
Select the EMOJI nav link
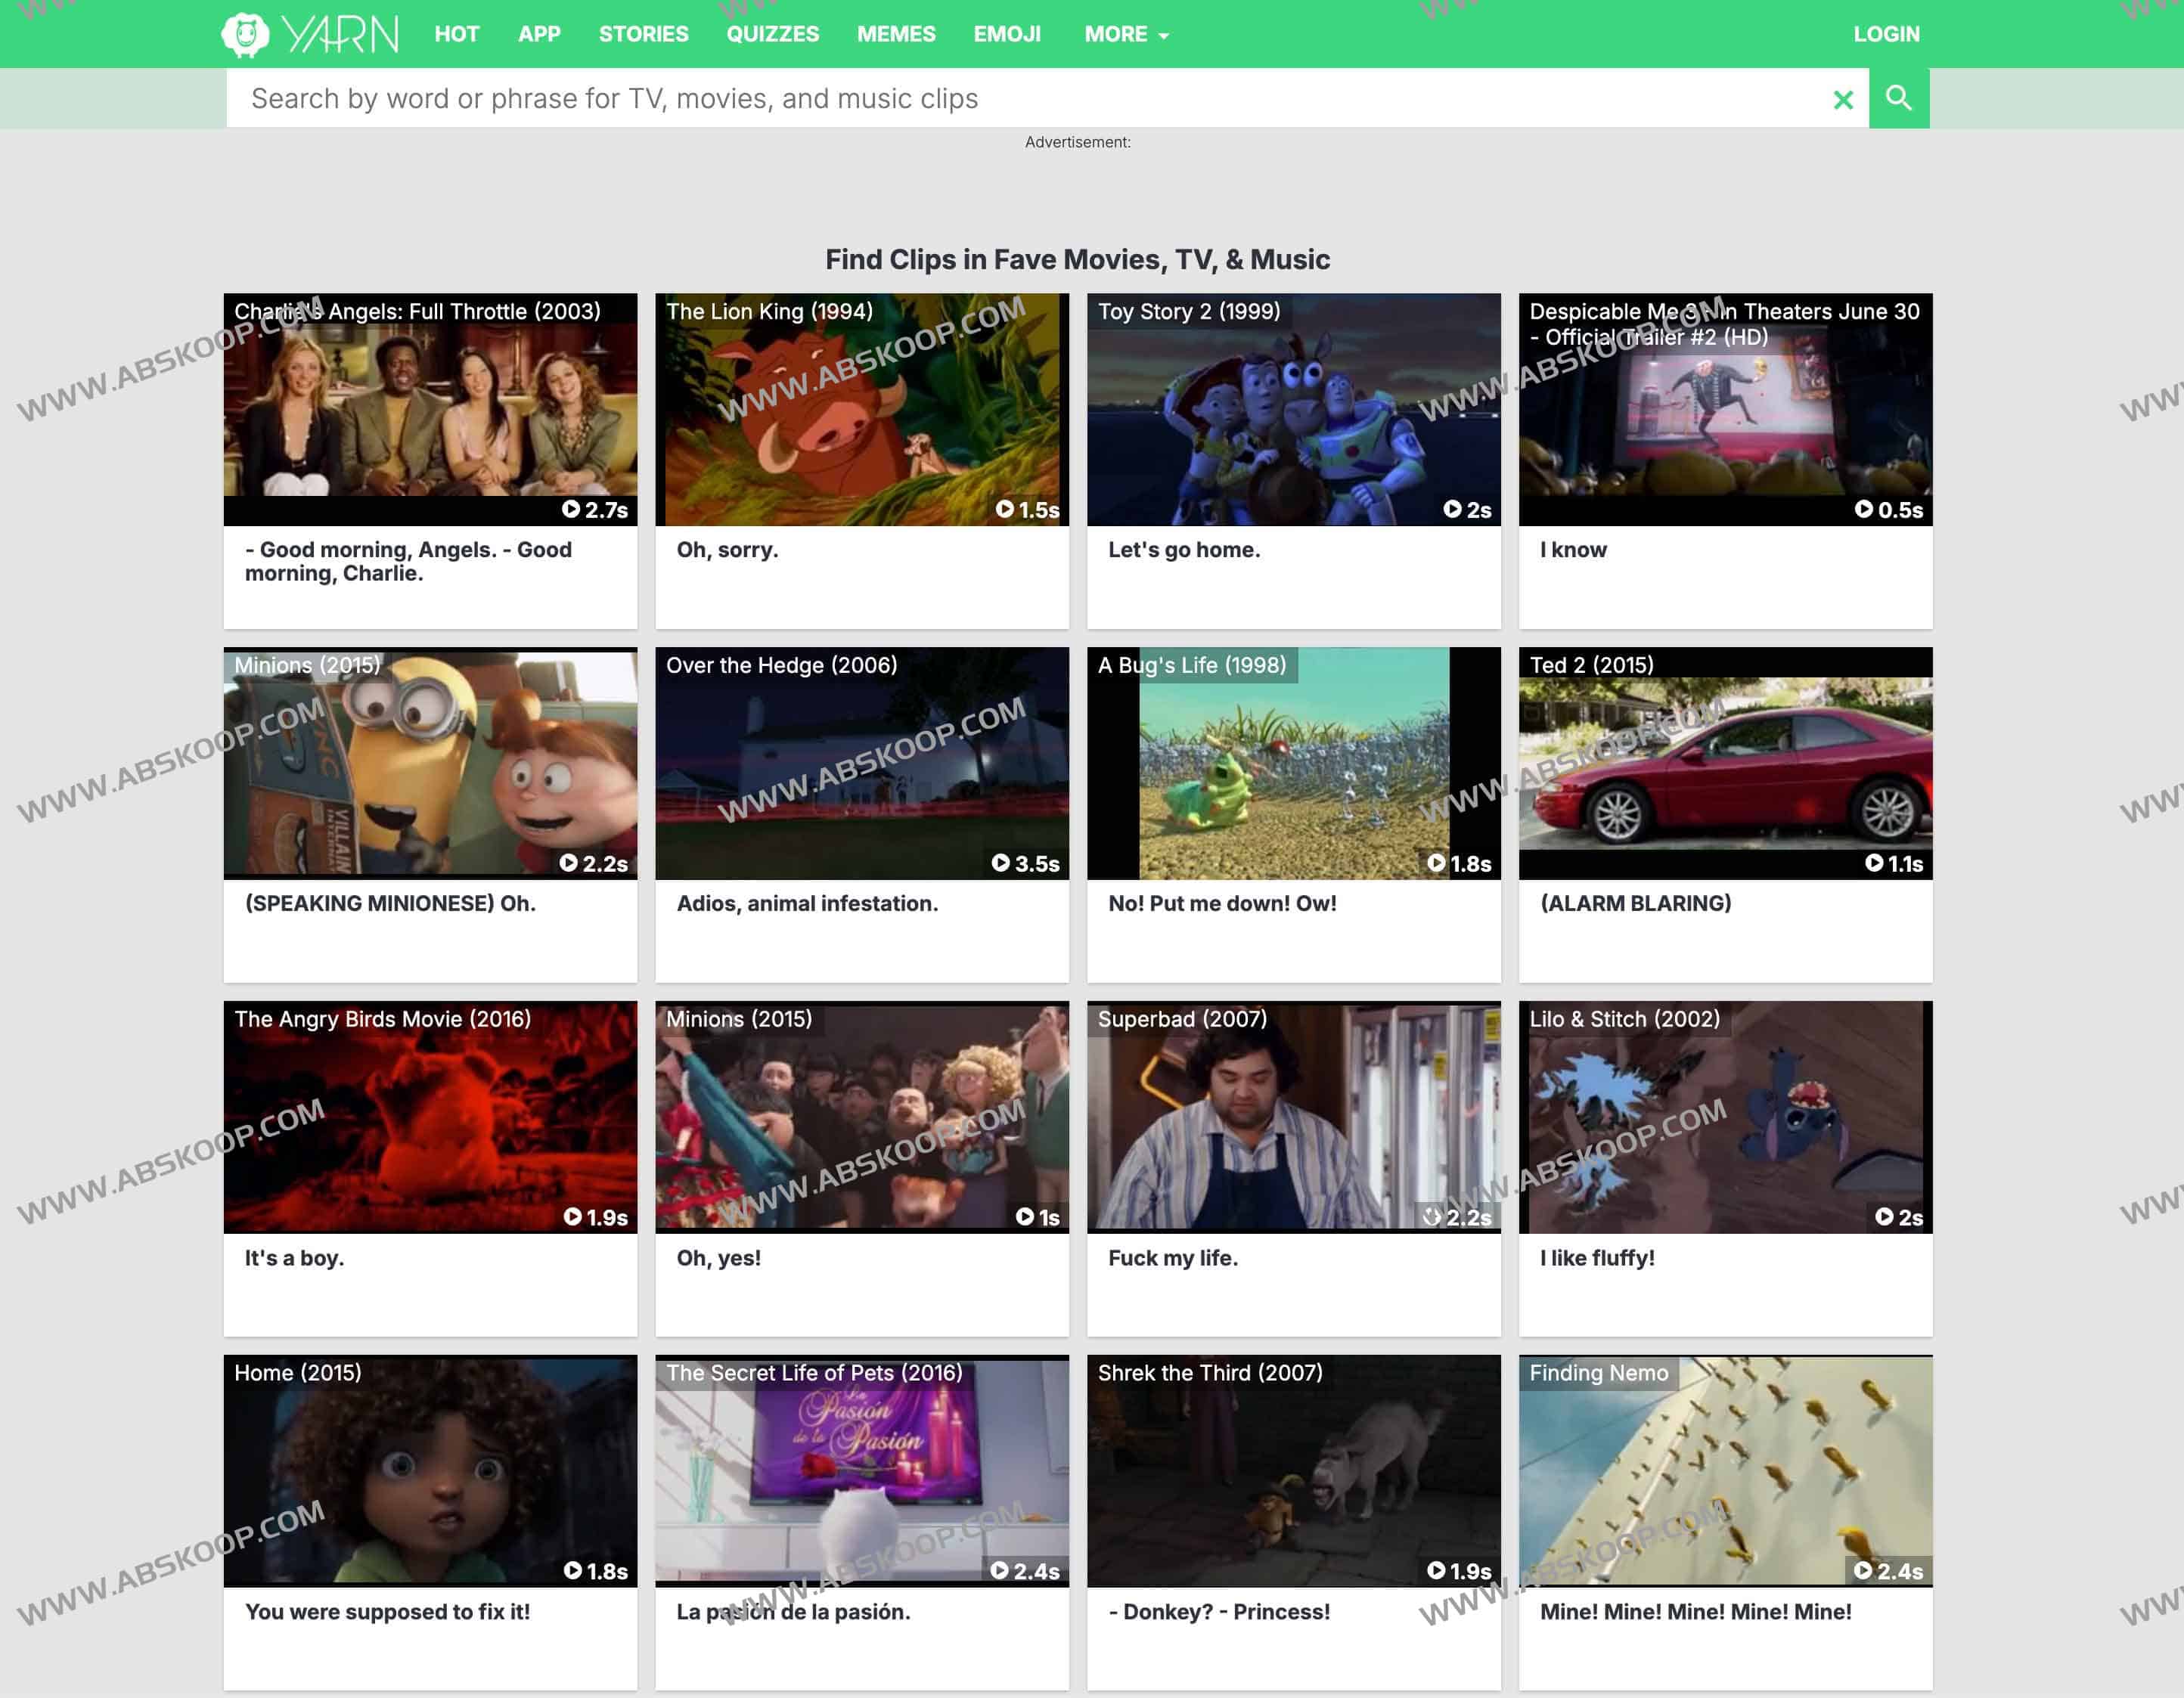click(1007, 34)
